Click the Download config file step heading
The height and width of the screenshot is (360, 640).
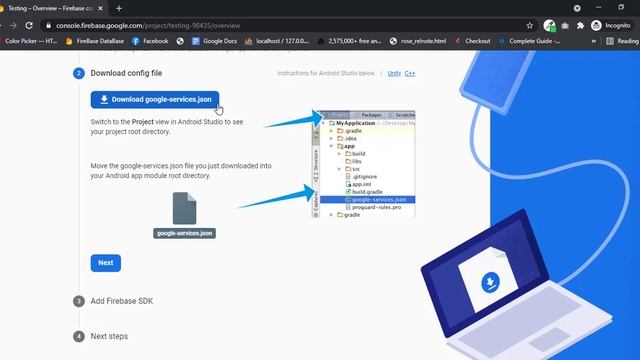pyautogui.click(x=126, y=73)
